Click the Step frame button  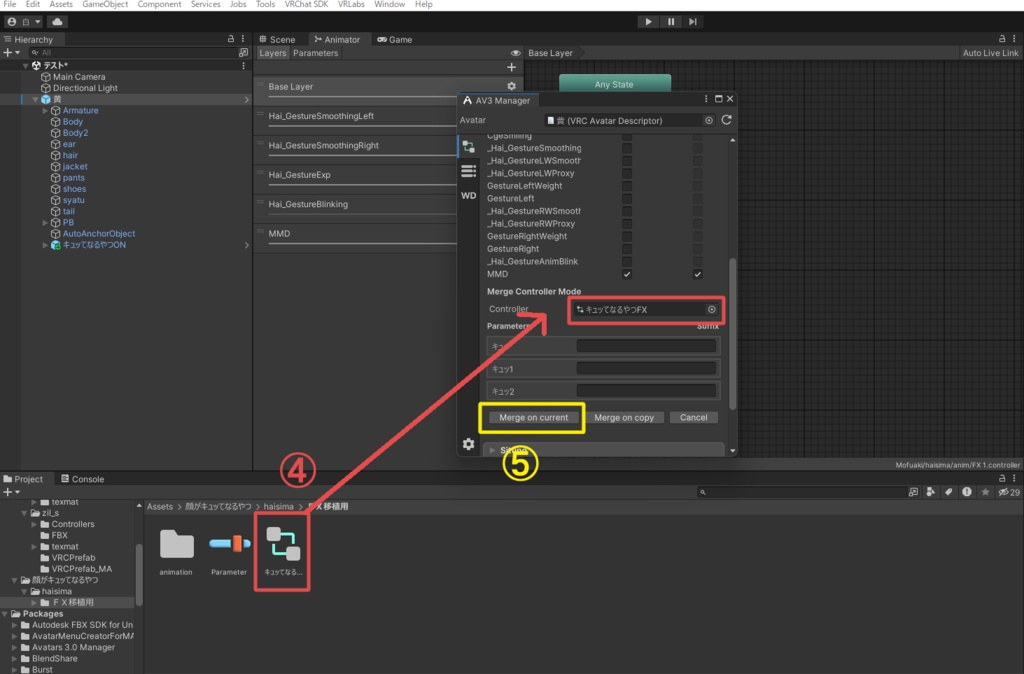point(693,22)
